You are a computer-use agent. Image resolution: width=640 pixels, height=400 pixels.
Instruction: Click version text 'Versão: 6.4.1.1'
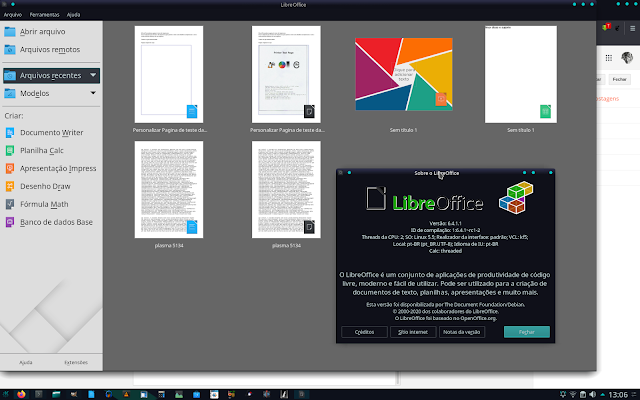[445, 223]
